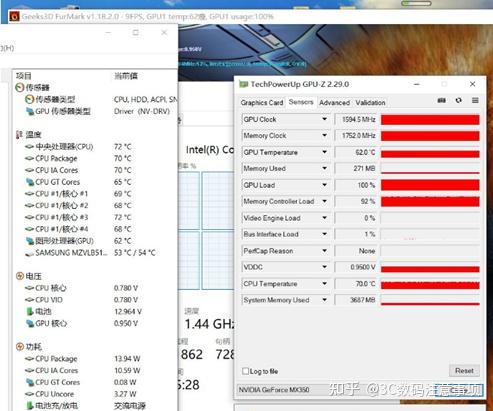Click the GPU Clock red graph
This screenshot has height=411, width=493.
pyautogui.click(x=430, y=119)
